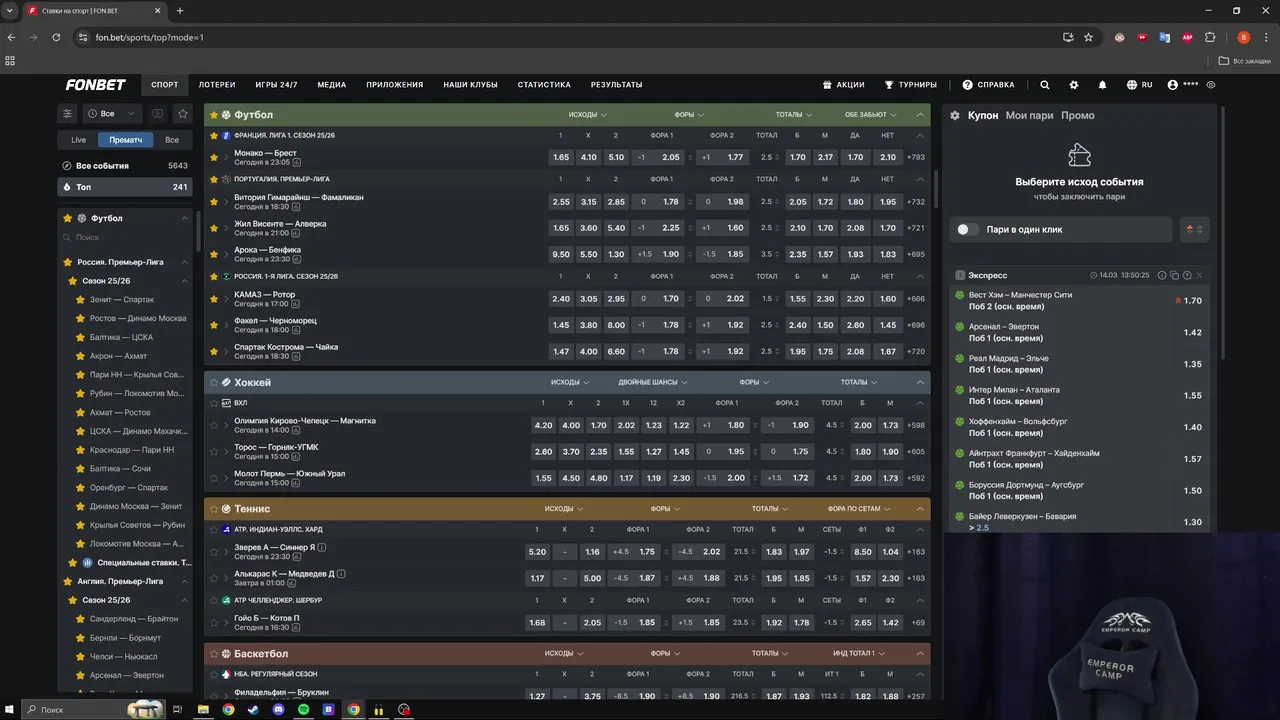The image size is (1280, 720).
Task: Select 9.50 odds for Арока win
Action: [x=561, y=254]
